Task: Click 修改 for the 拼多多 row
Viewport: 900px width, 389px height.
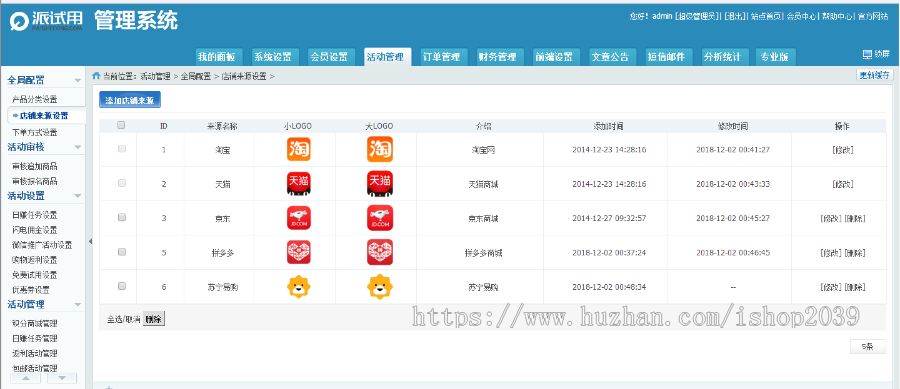Action: click(831, 253)
